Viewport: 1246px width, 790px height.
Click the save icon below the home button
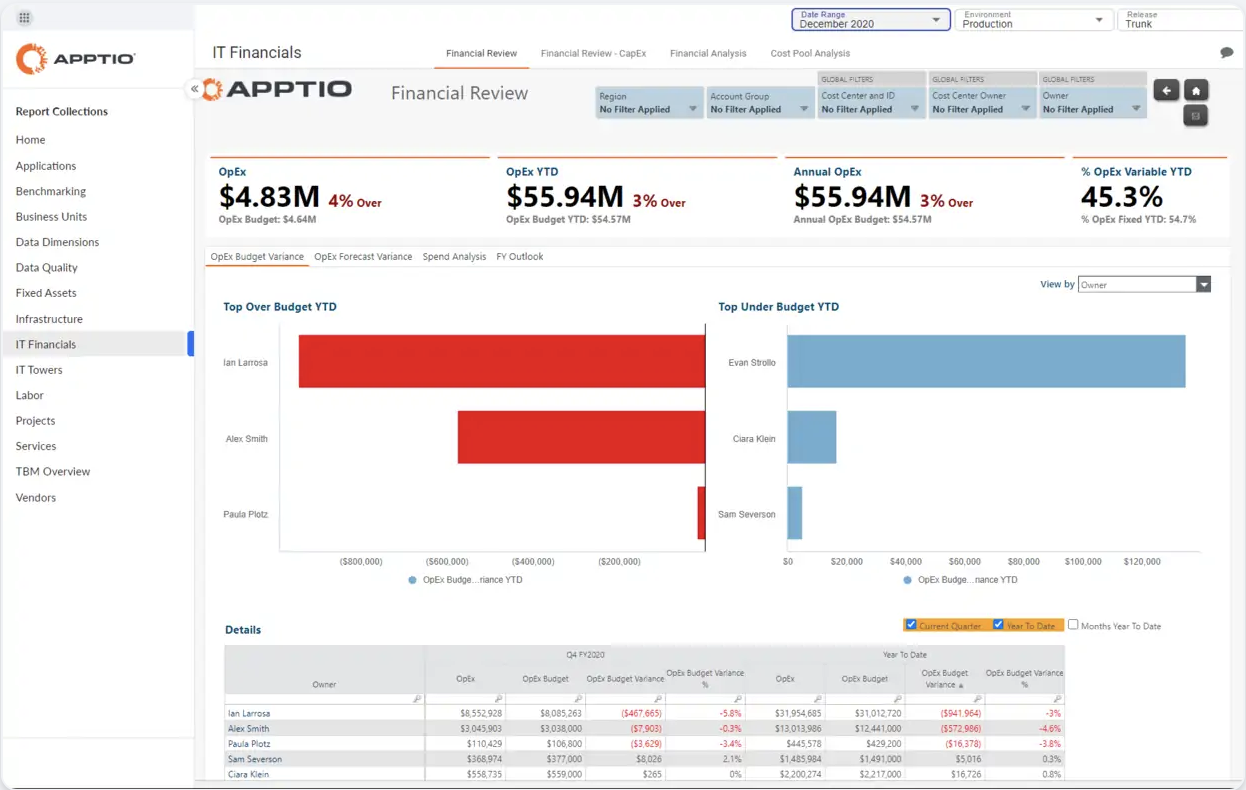tap(1196, 116)
